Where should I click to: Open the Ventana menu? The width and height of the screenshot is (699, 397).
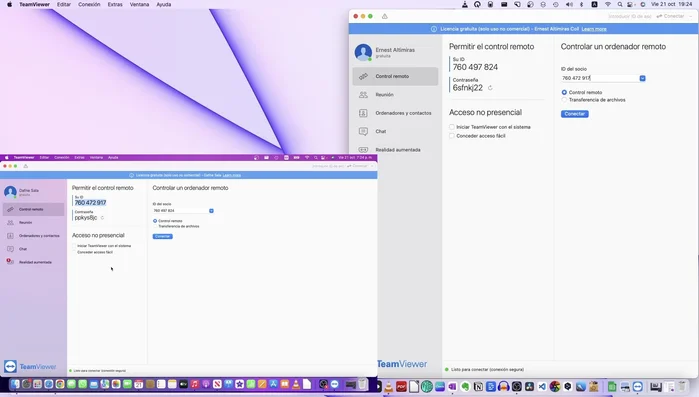pyautogui.click(x=139, y=4)
